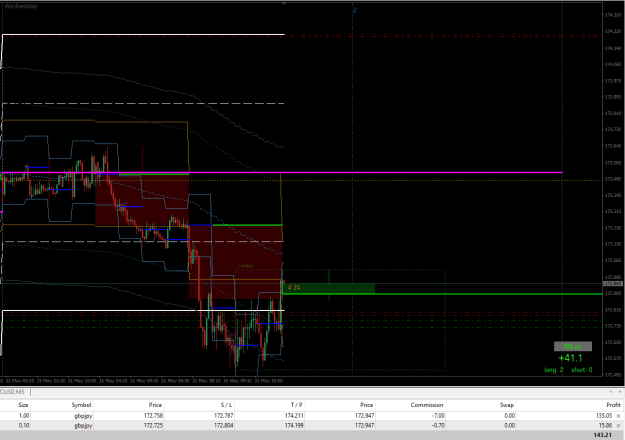Select the CUSD,M5 chart tab
Screen dimensions: 625x440
tap(13, 392)
